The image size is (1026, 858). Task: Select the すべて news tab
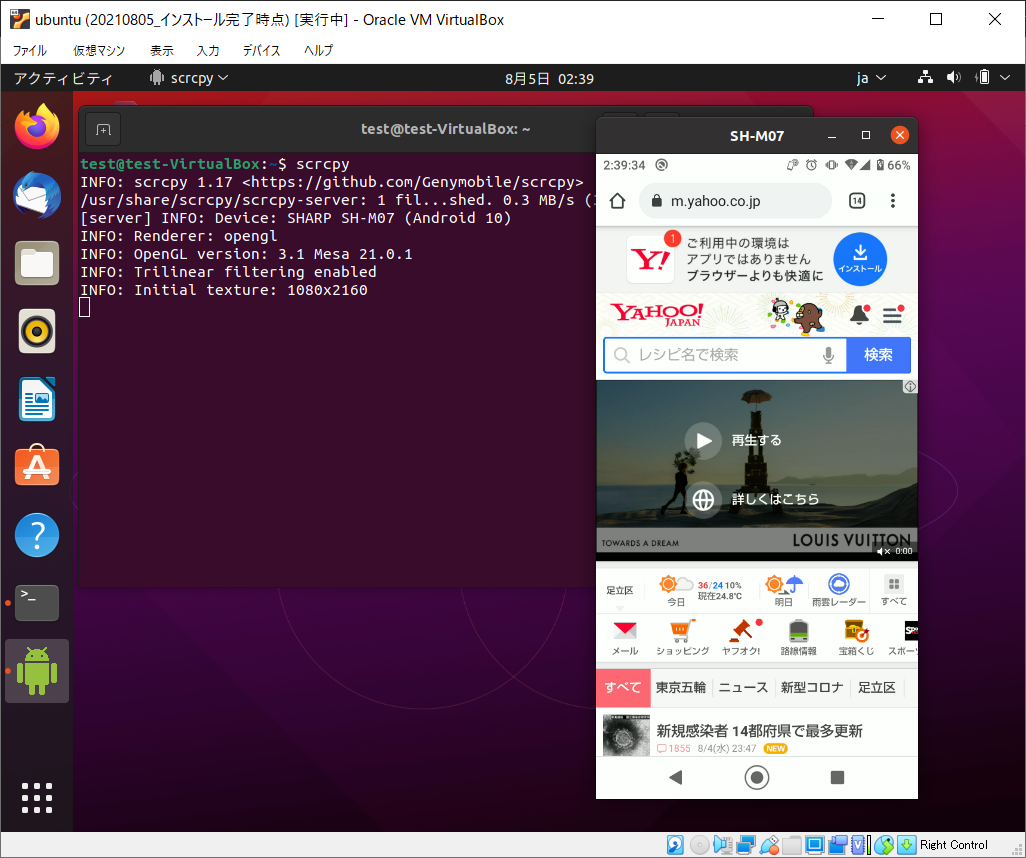click(623, 688)
